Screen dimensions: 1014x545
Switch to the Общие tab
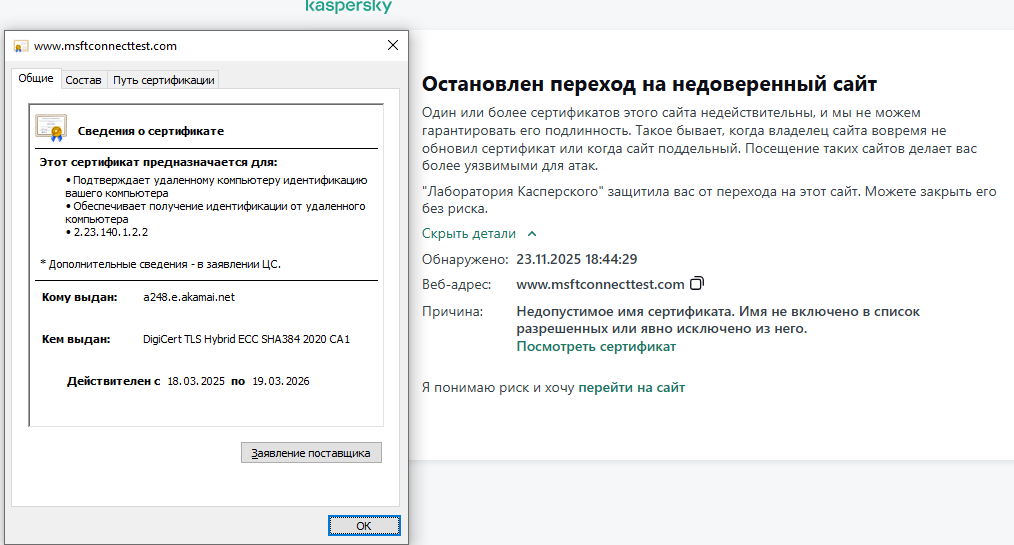point(36,78)
